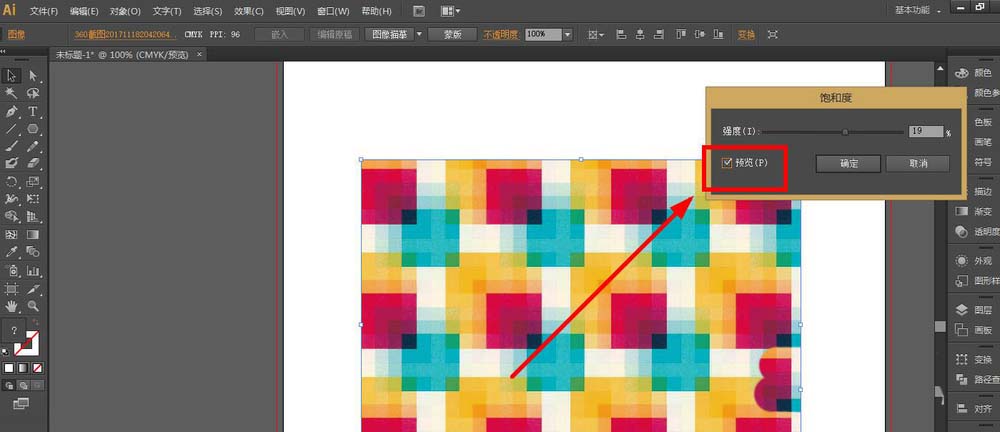This screenshot has height=432, width=1000.
Task: Select the Artboard tool
Action: click(11, 288)
